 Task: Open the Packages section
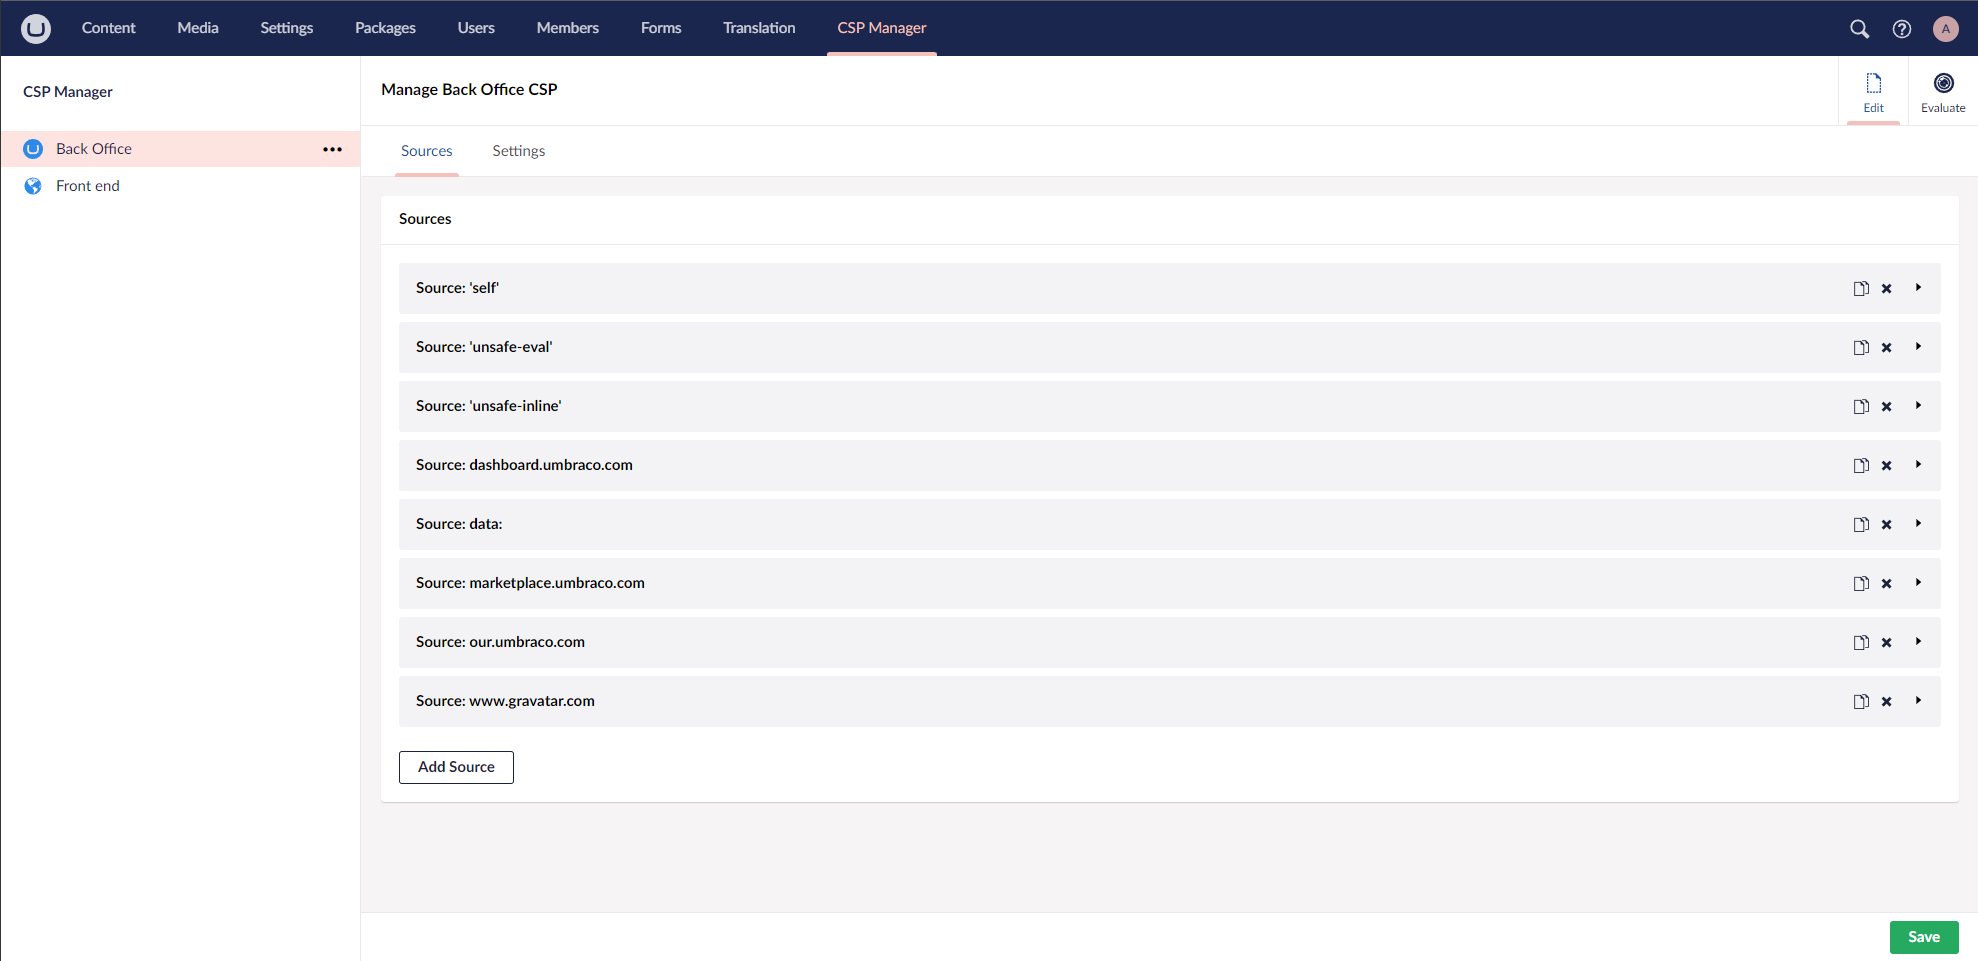(385, 28)
